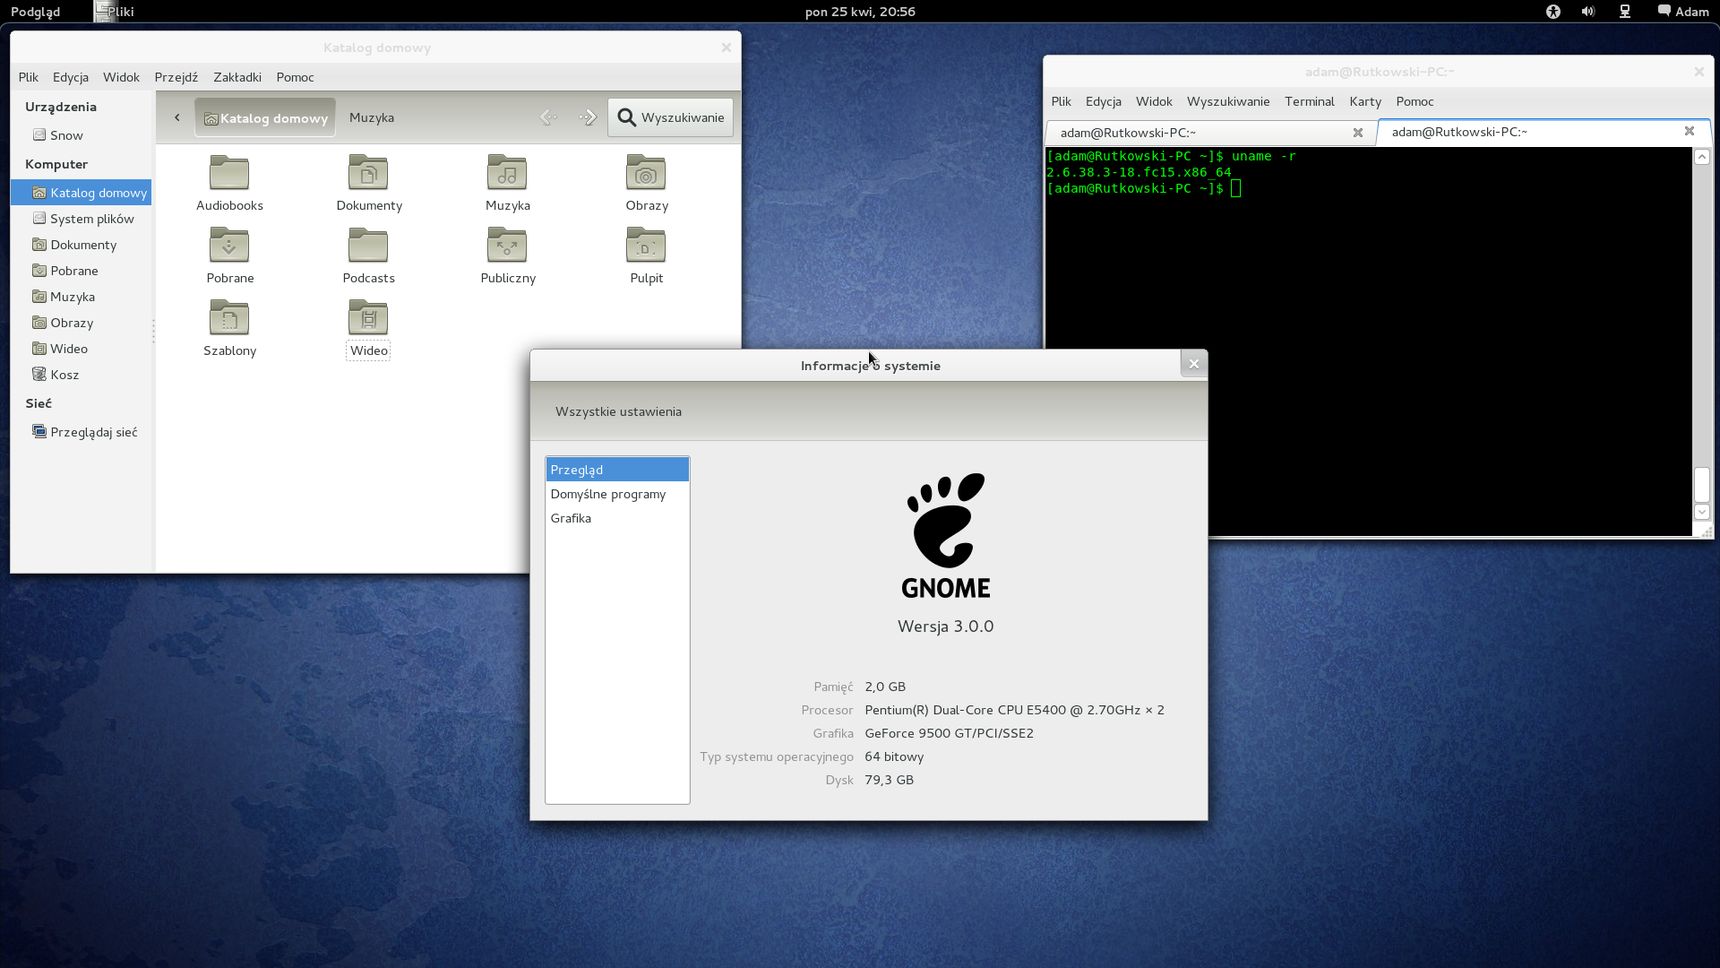Image resolution: width=1720 pixels, height=968 pixels.
Task: Open Edycja menu in file manager
Action: pyautogui.click(x=70, y=77)
